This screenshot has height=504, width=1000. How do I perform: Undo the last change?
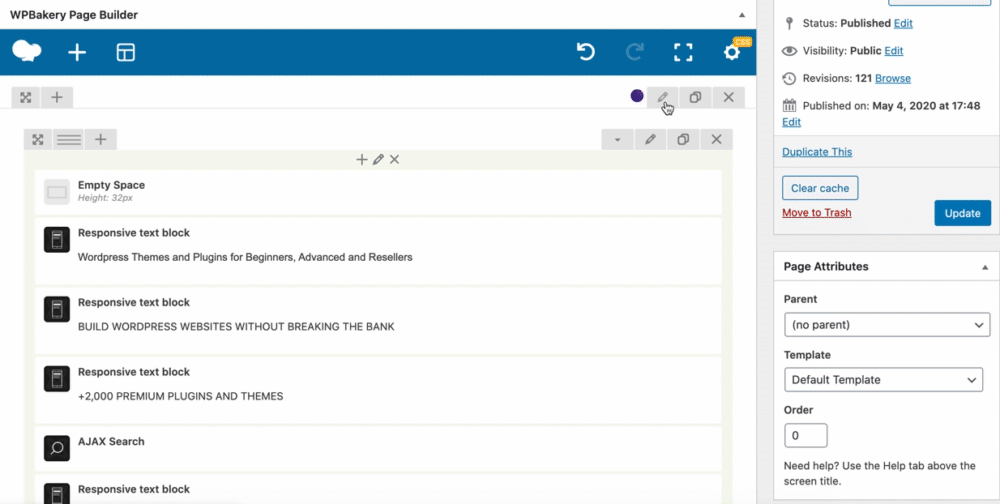click(x=585, y=52)
